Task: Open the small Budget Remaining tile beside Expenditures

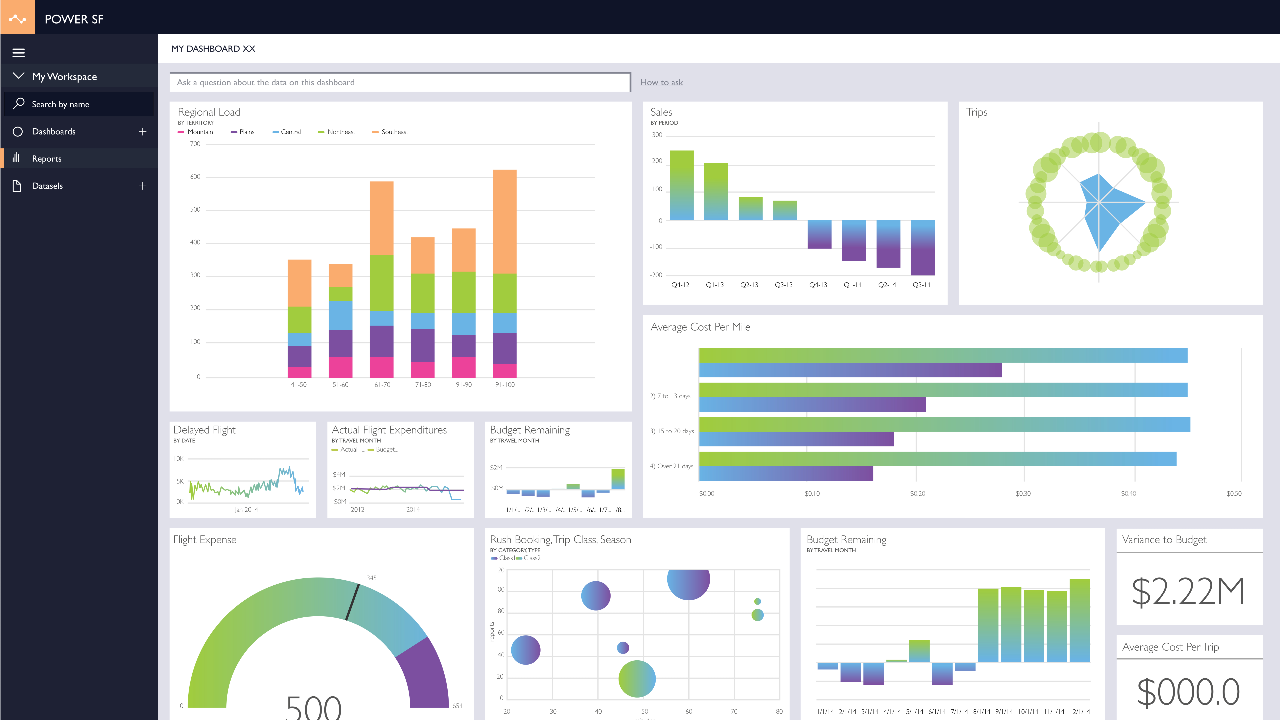Action: pyautogui.click(x=558, y=469)
